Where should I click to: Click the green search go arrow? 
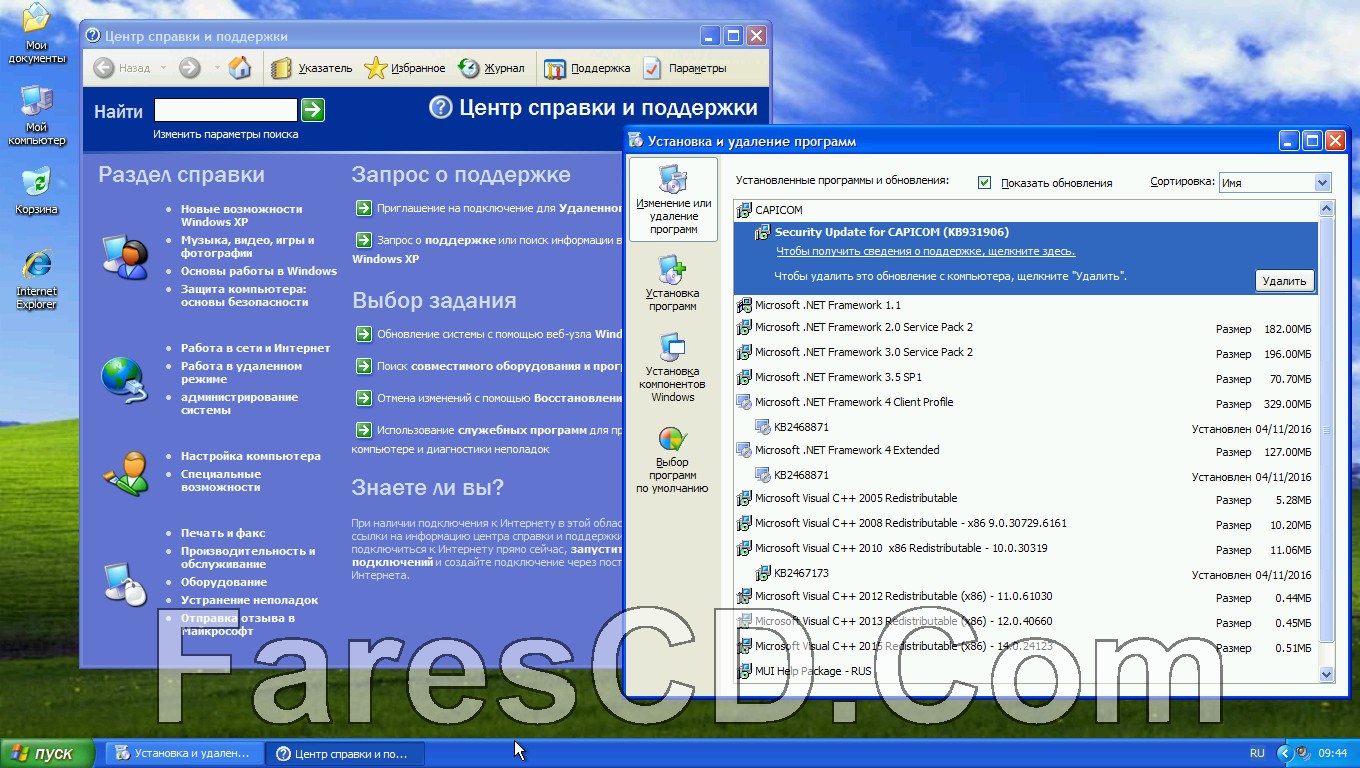(x=313, y=110)
